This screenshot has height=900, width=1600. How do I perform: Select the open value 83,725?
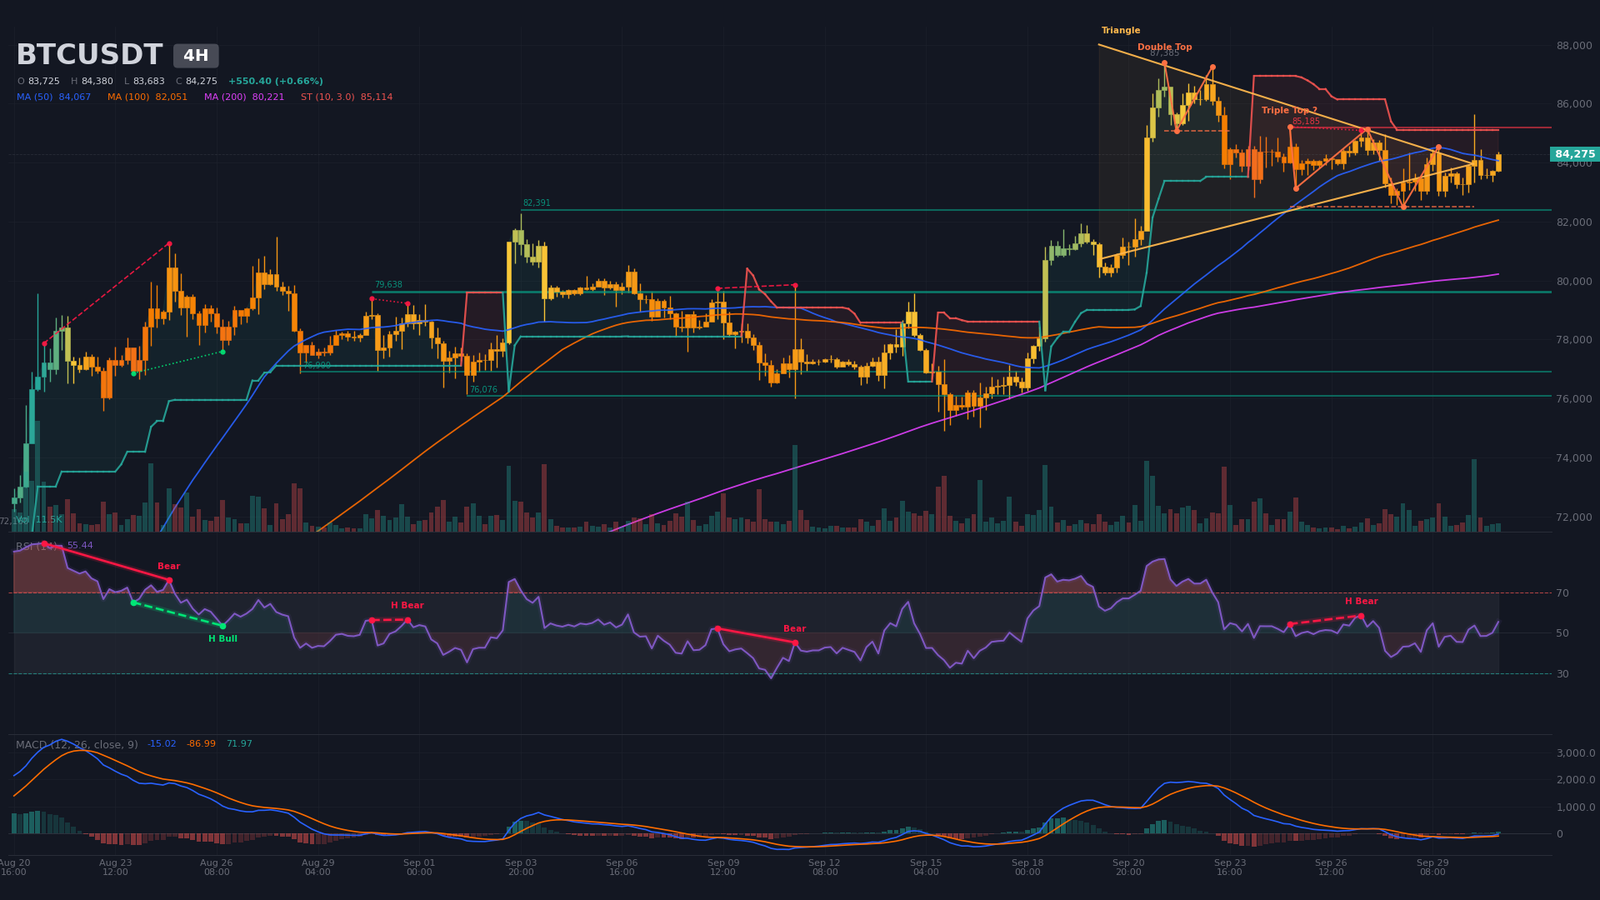pyautogui.click(x=44, y=81)
